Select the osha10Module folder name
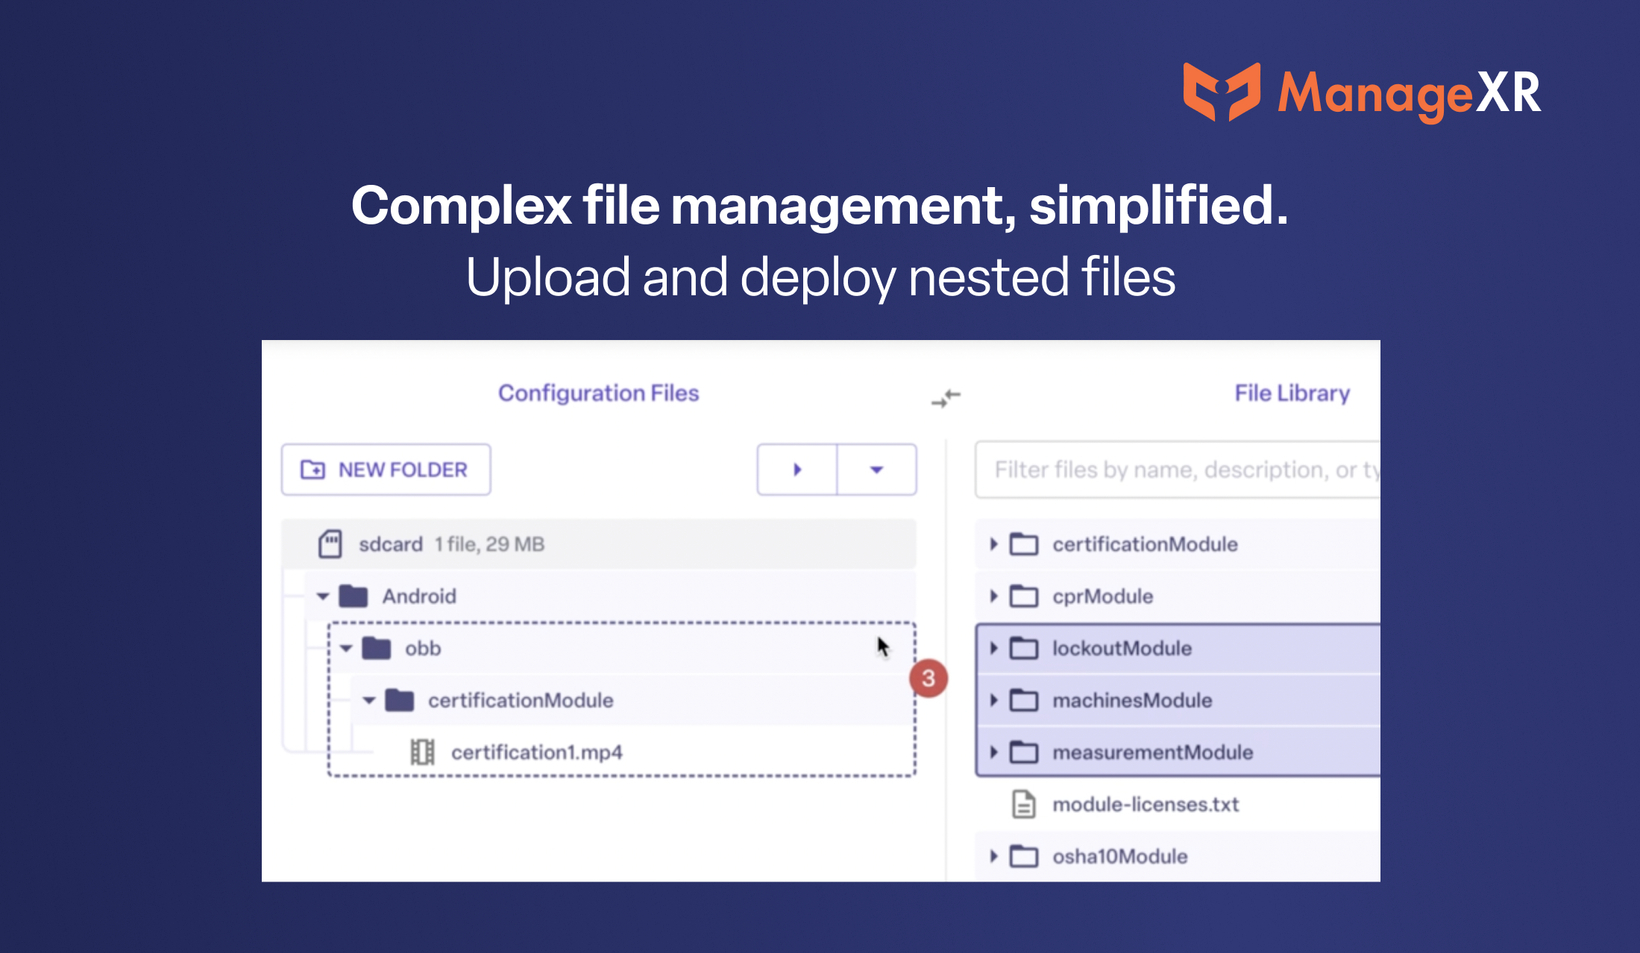Screen dimensions: 1640x953 (x=1120, y=856)
